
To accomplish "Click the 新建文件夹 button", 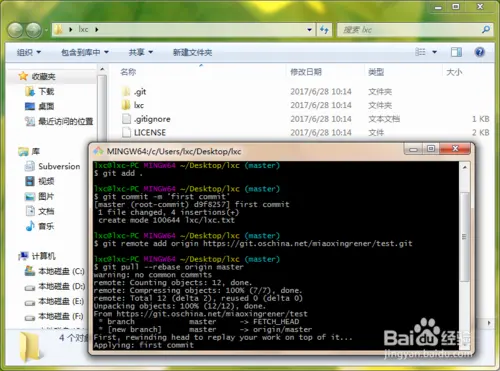I will pyautogui.click(x=192, y=52).
